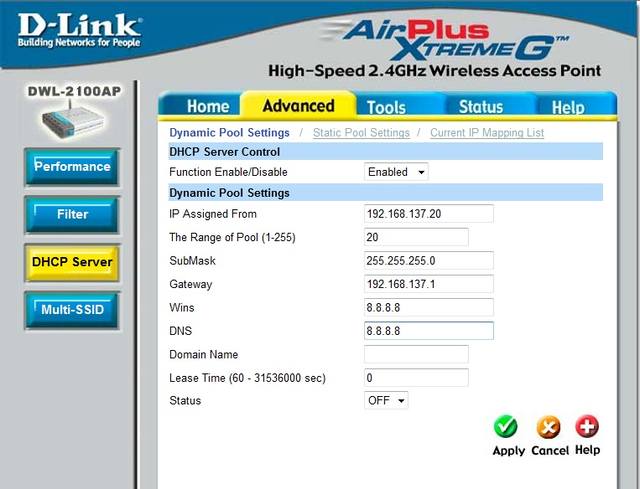This screenshot has height=489, width=640.
Task: Click the 'Lease Time (60 - 31536000 sec)' label
Action: (247, 378)
